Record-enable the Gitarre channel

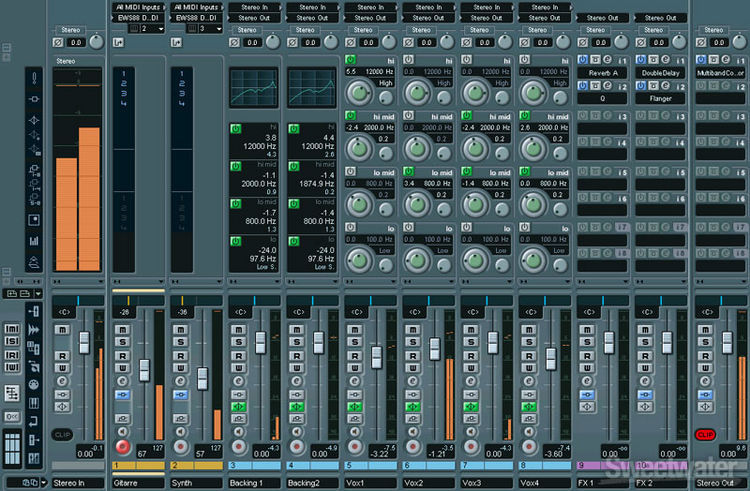pos(122,447)
